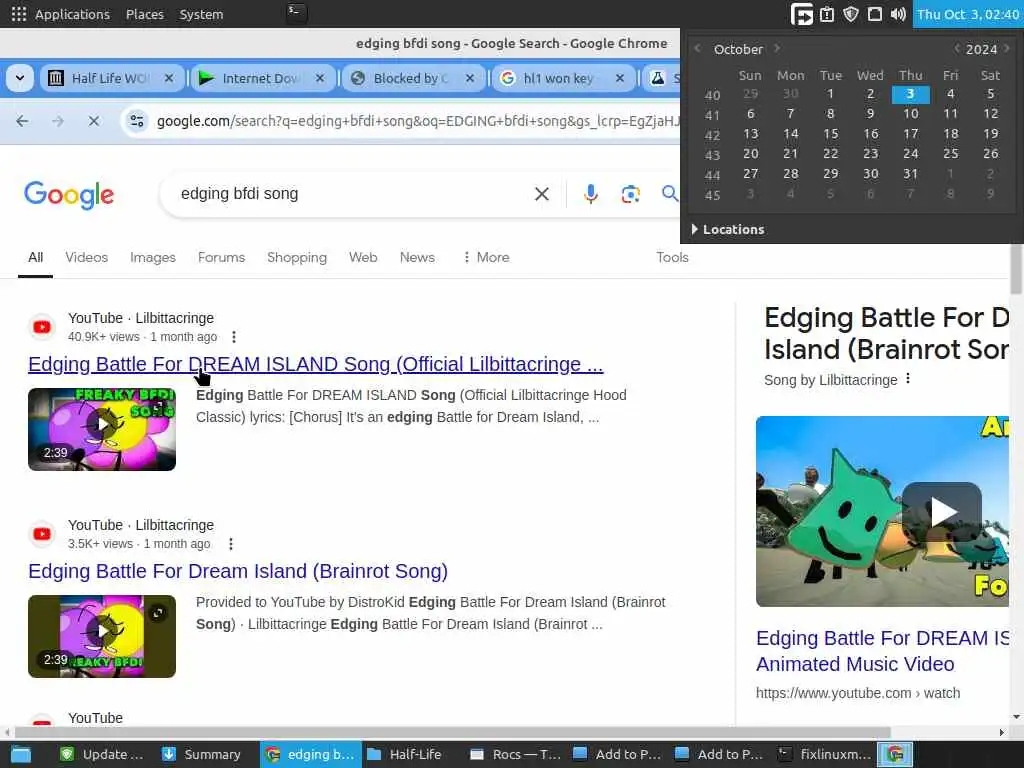Image resolution: width=1024 pixels, height=768 pixels.
Task: Click the volume speaker tray icon
Action: pyautogui.click(x=898, y=14)
